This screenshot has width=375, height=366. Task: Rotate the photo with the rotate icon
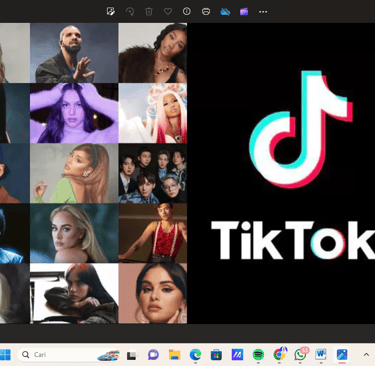pos(130,12)
